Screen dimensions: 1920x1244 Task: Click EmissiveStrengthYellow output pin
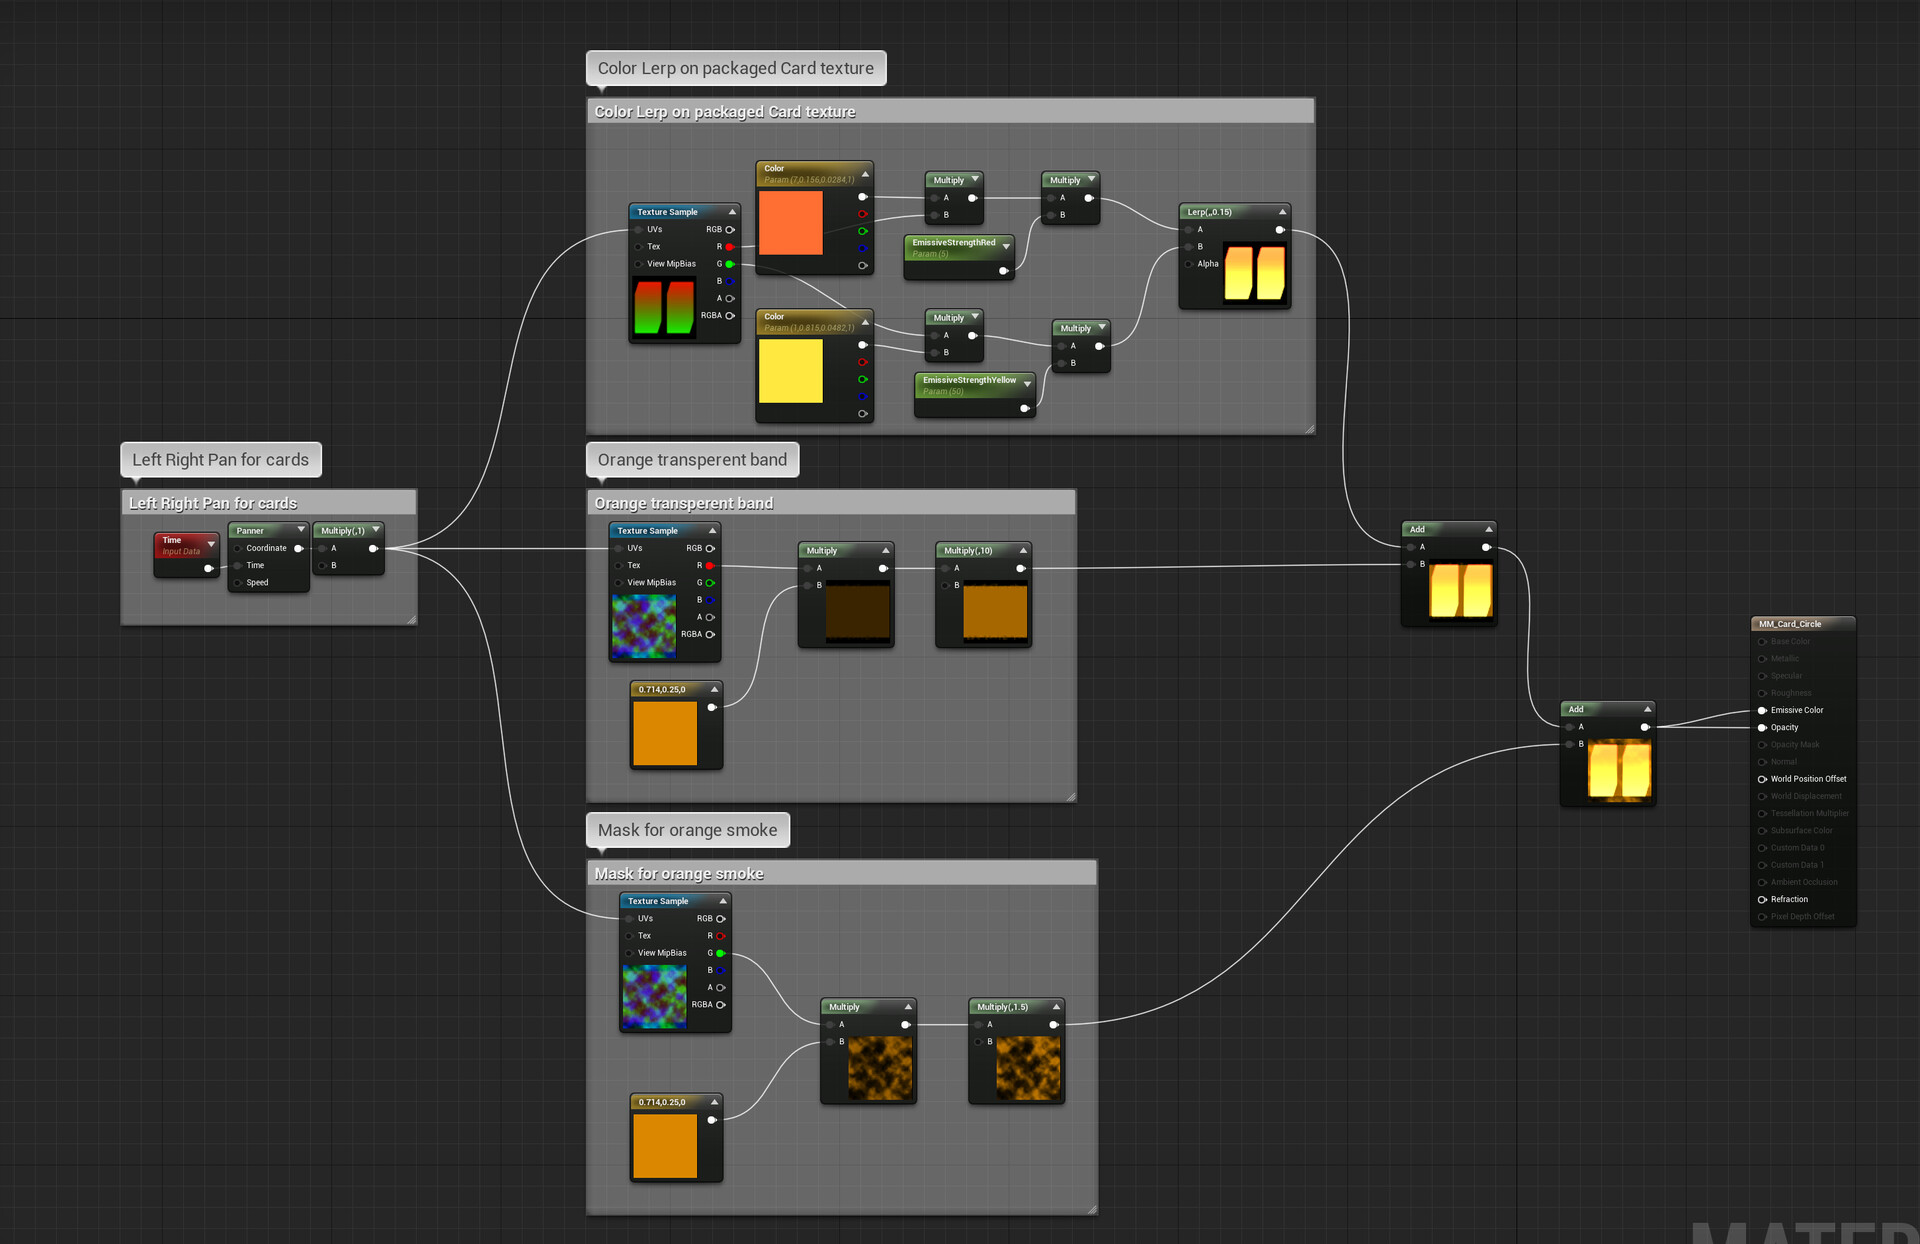pos(1024,408)
